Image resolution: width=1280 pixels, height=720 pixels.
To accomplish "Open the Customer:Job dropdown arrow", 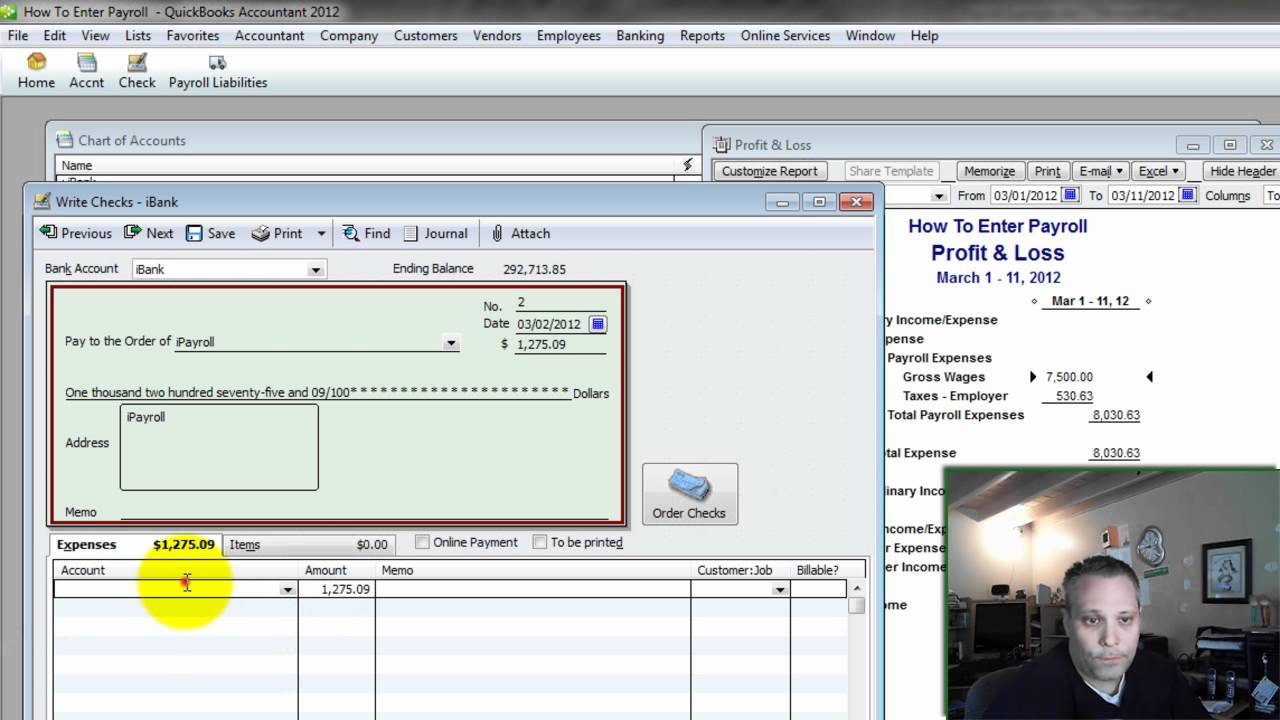I will [779, 590].
